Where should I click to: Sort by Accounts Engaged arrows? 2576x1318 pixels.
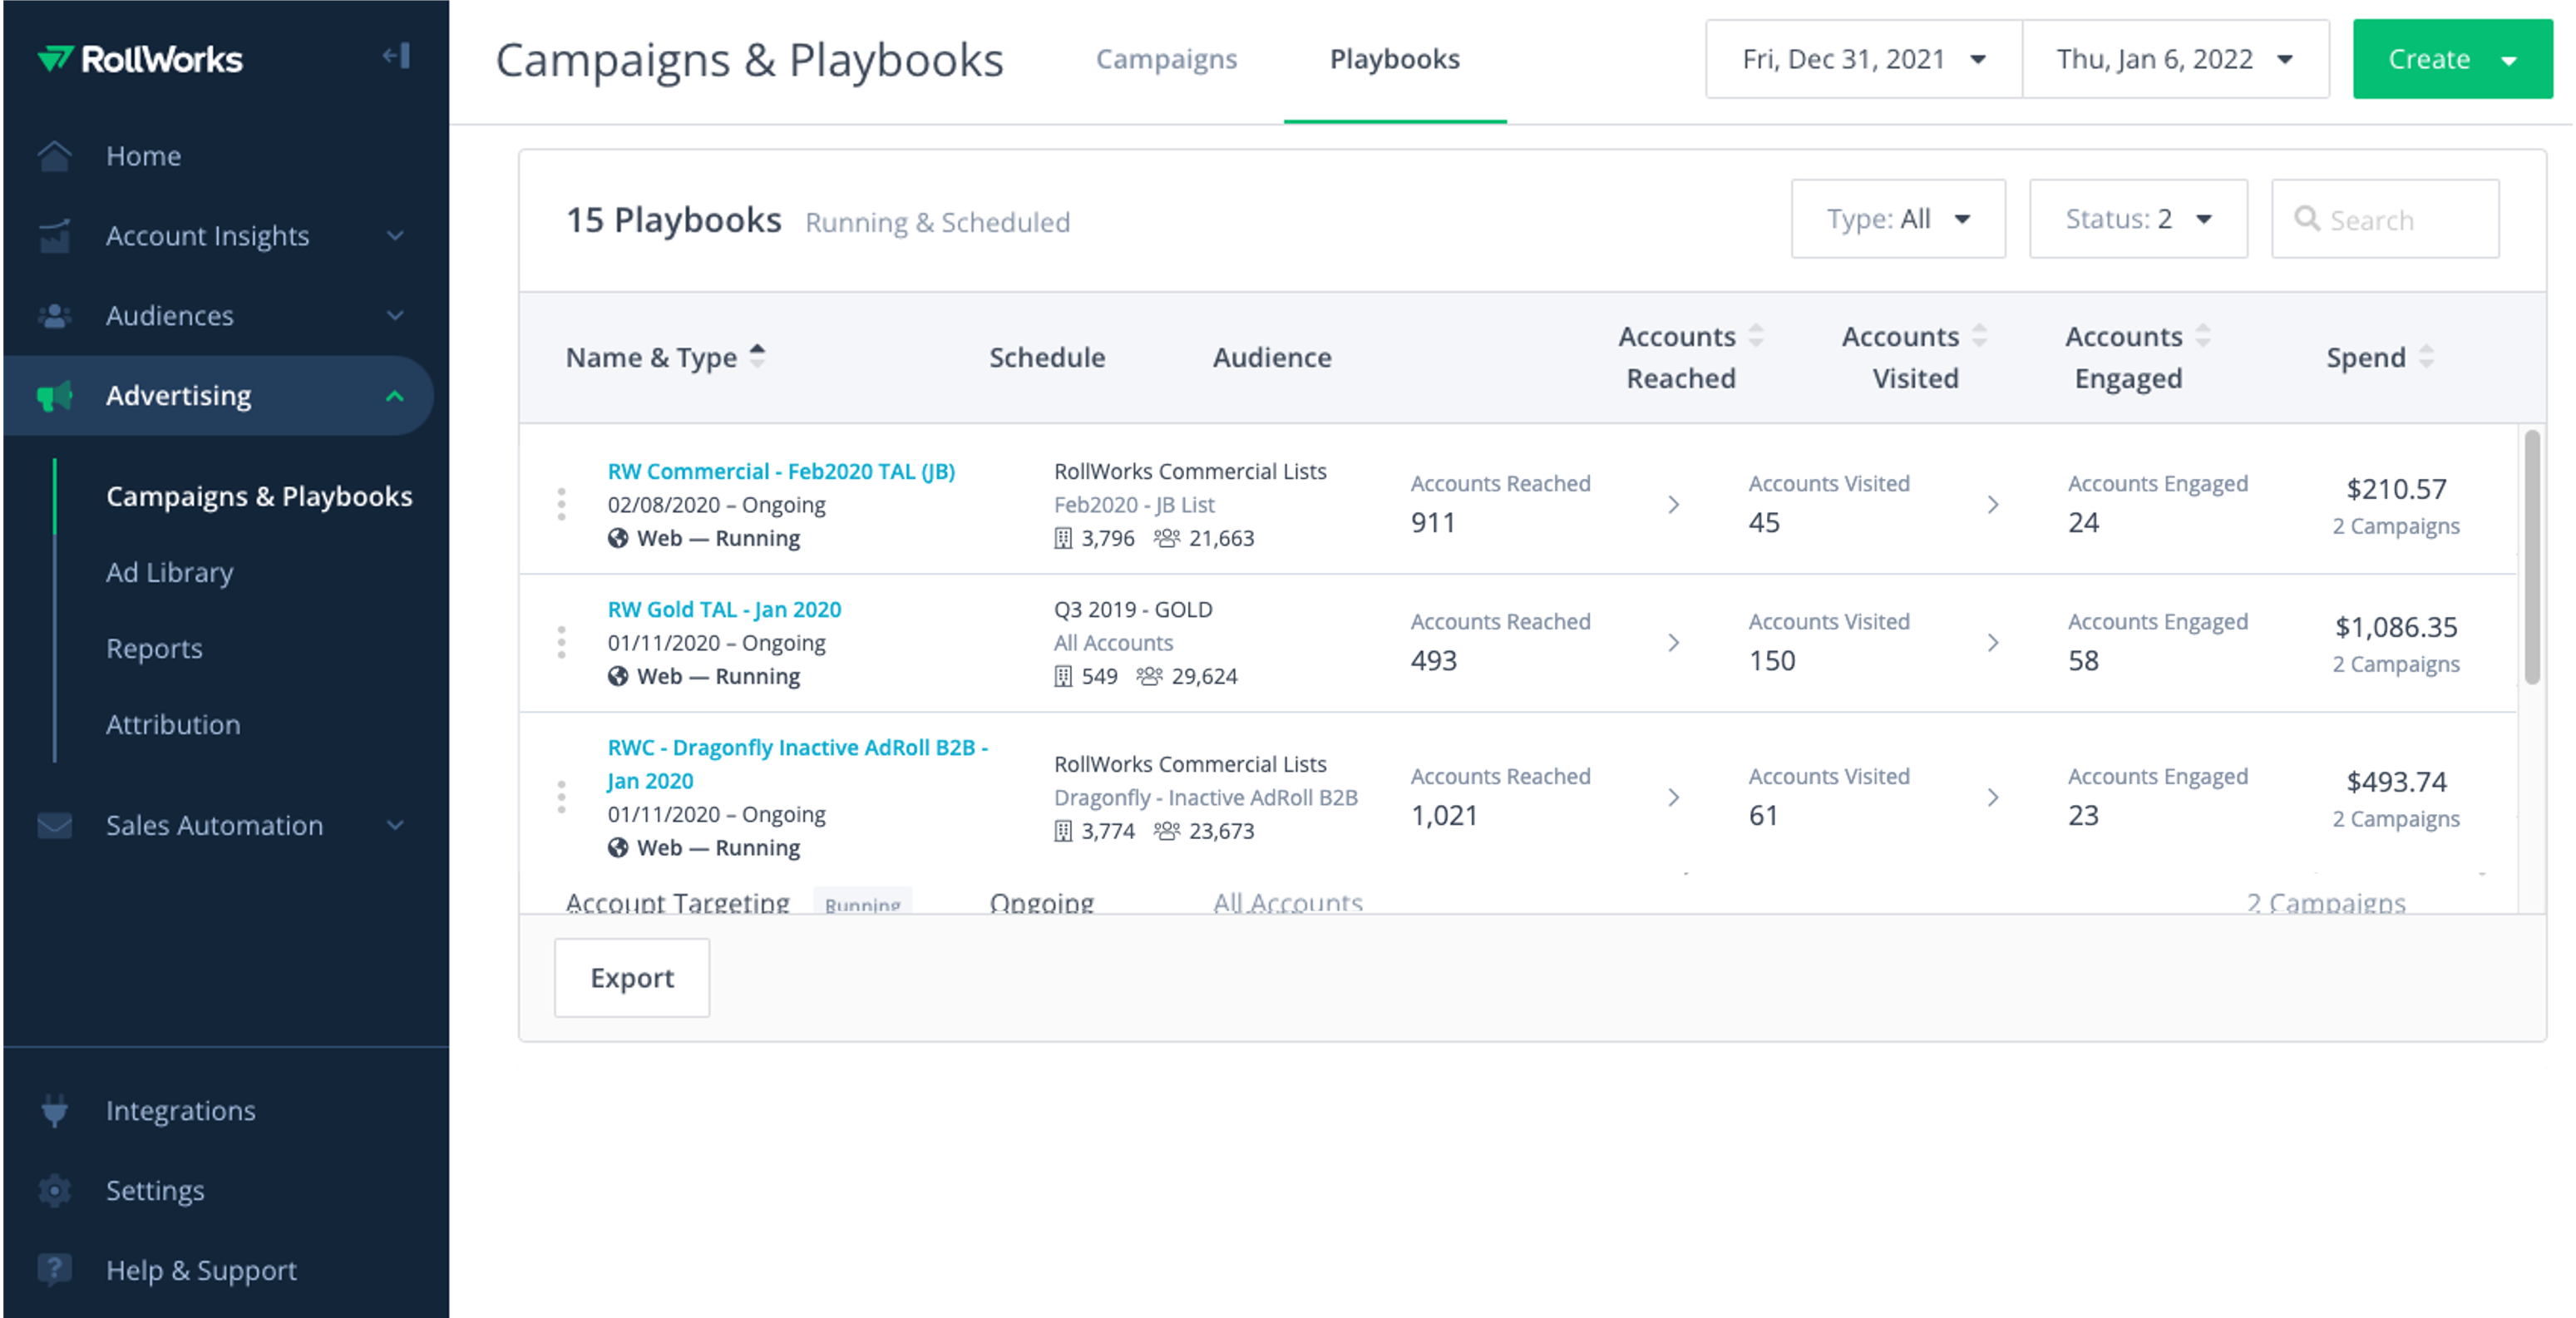2203,336
